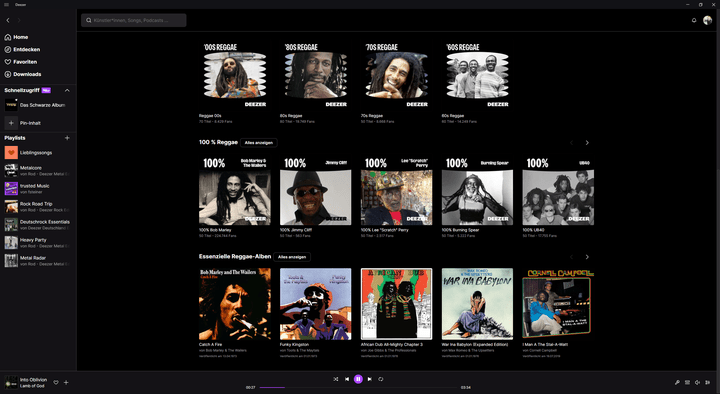
Task: Skip to the previous track
Action: click(347, 379)
